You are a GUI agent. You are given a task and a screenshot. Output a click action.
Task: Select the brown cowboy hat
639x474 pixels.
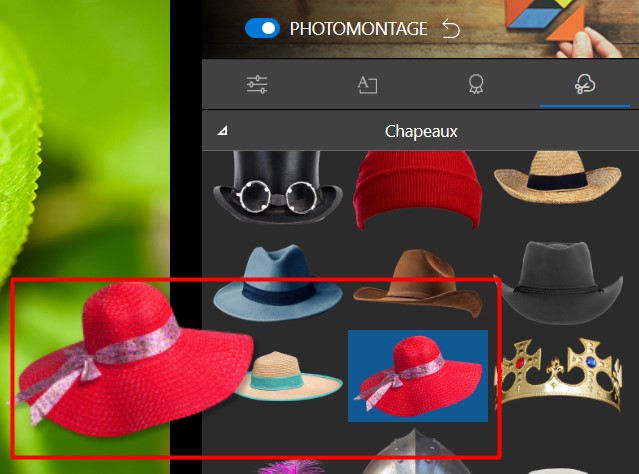[419, 283]
